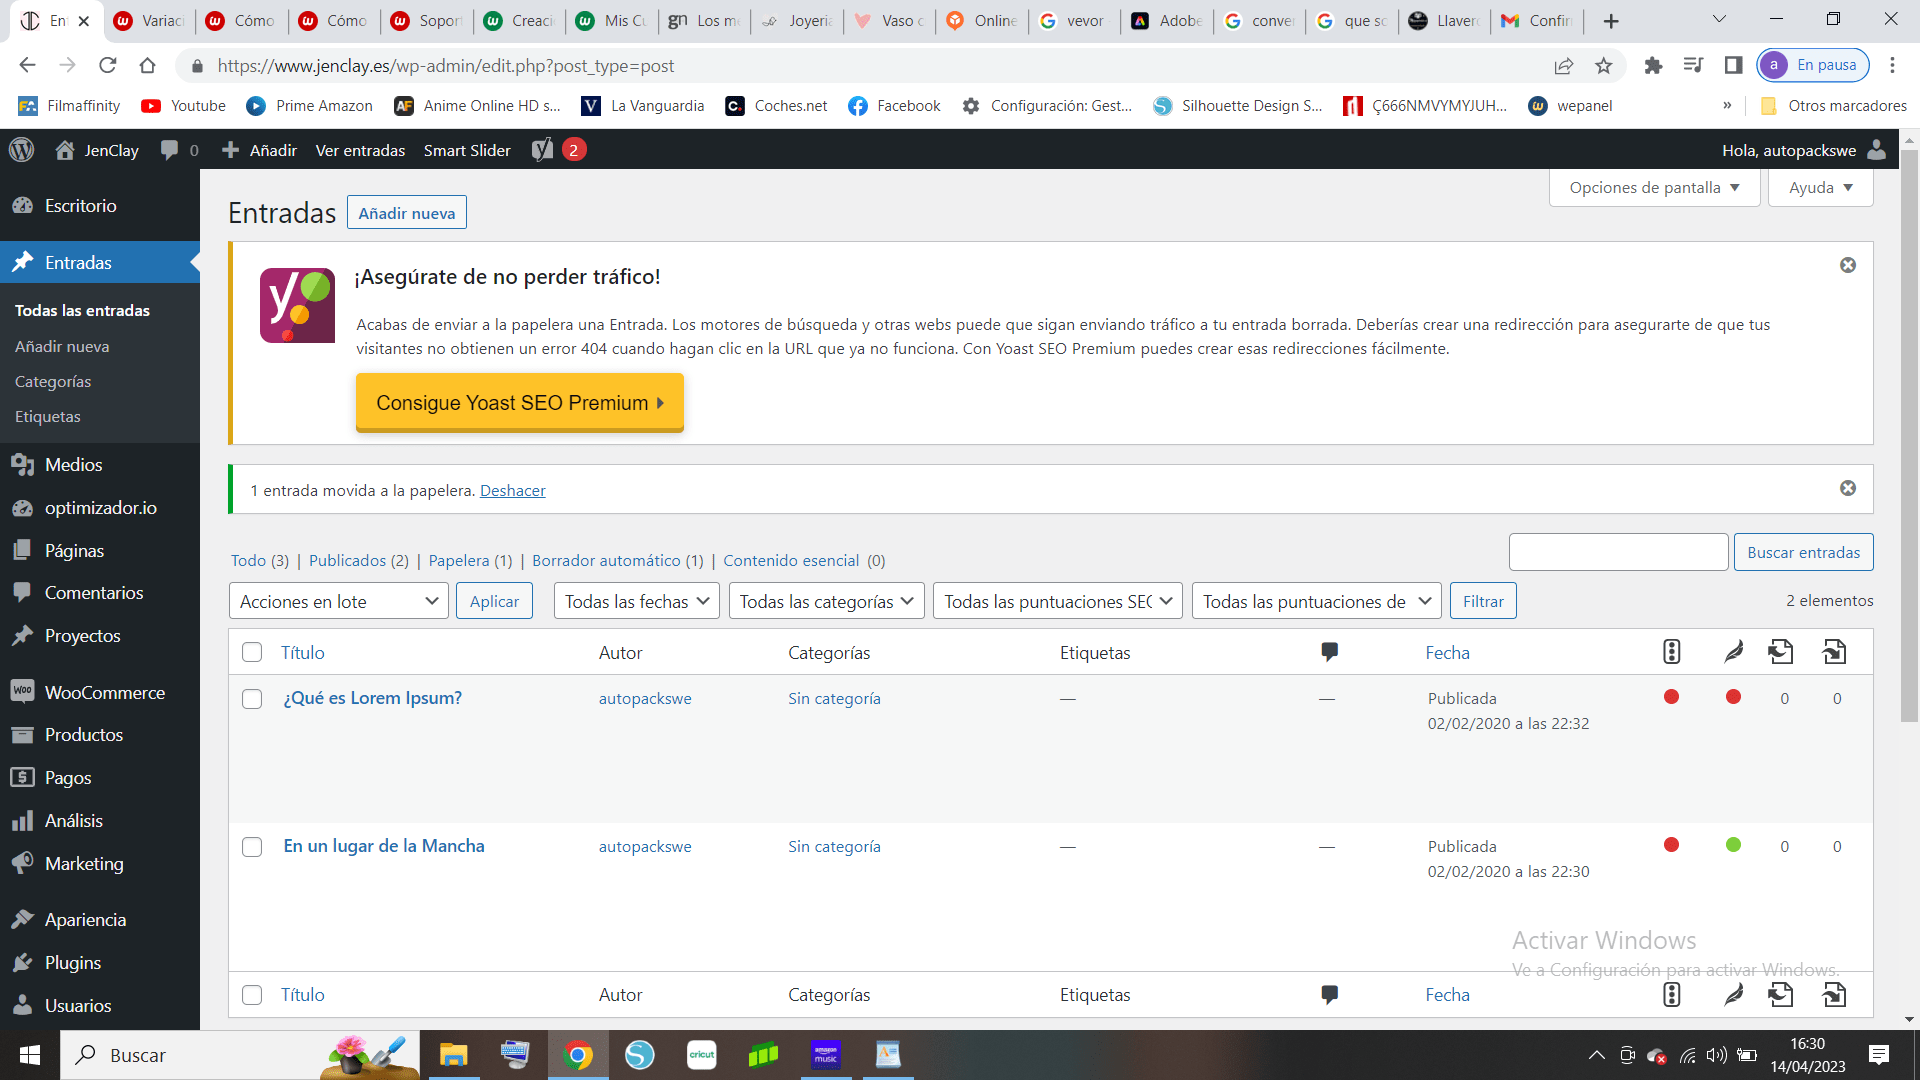Click the browser address bar URL
The width and height of the screenshot is (1920, 1080).
[446, 65]
